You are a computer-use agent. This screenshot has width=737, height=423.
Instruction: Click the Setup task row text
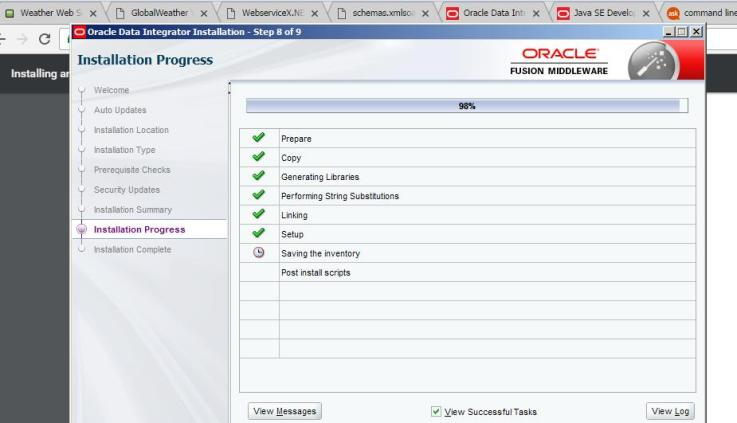292,235
